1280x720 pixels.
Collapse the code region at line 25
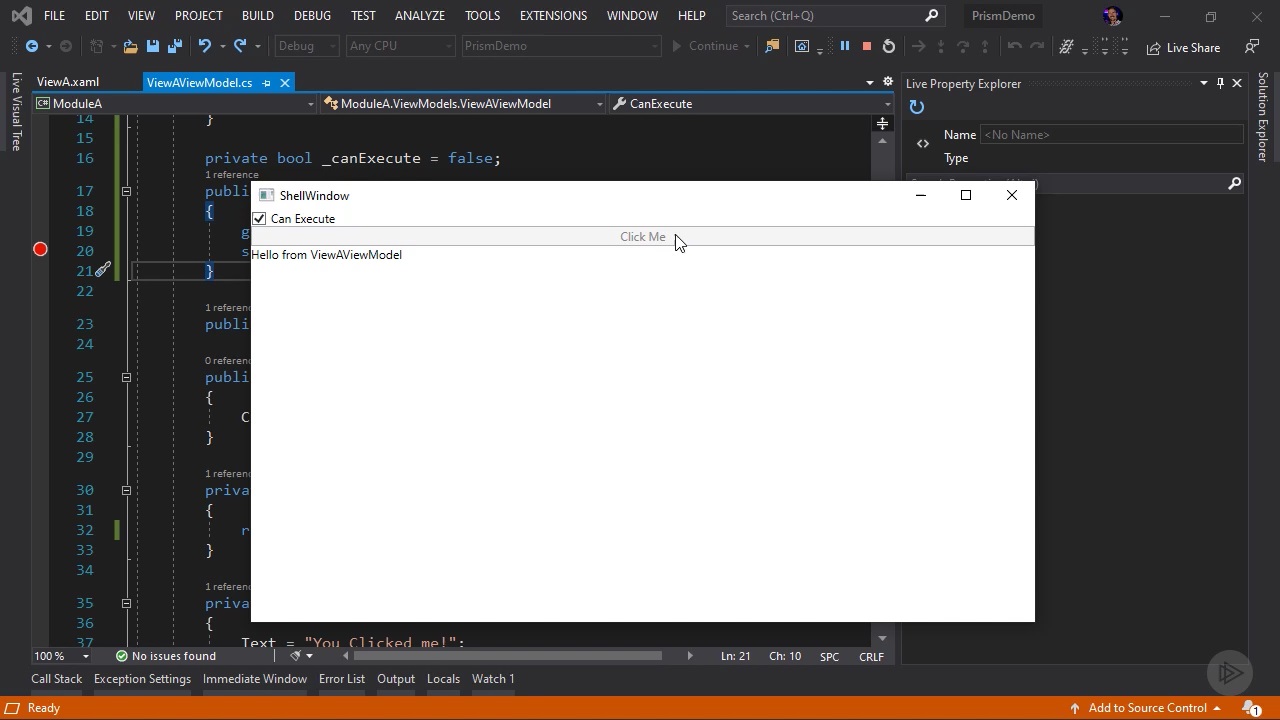click(x=126, y=378)
